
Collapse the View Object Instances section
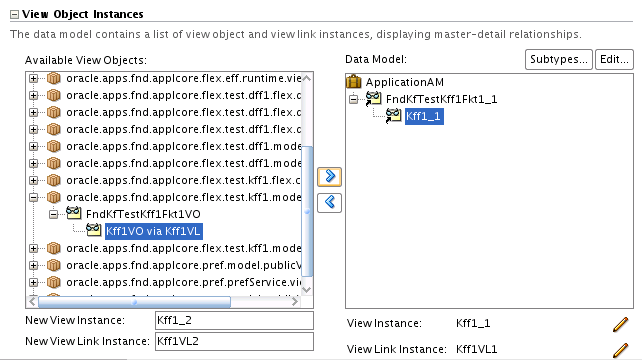point(14,15)
